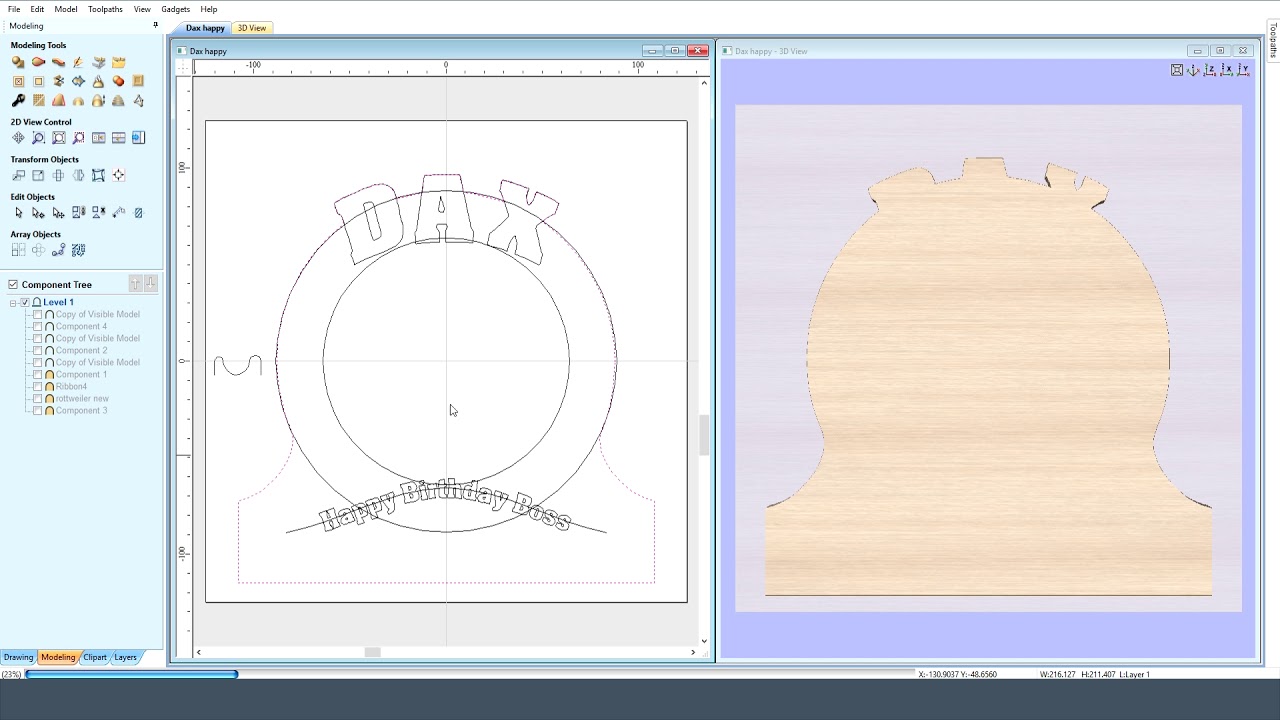Open the Circular Array copy tool
Viewport: 1280px width, 720px height.
38,249
